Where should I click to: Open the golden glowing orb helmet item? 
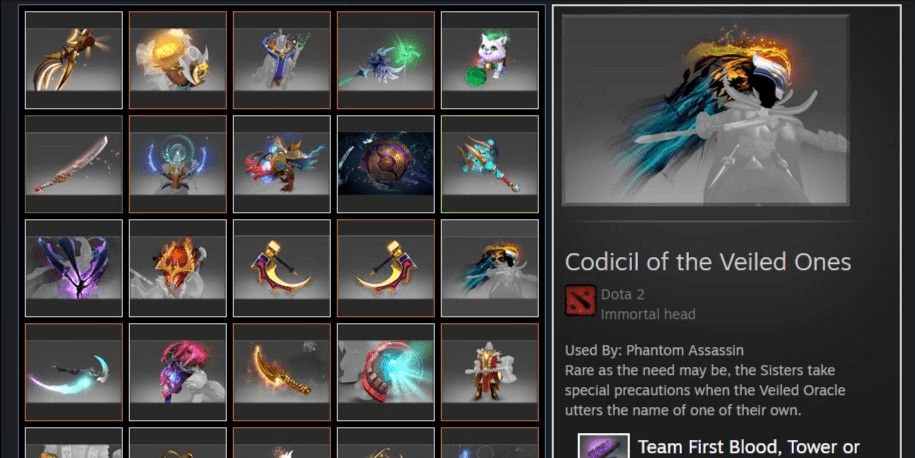point(177,60)
